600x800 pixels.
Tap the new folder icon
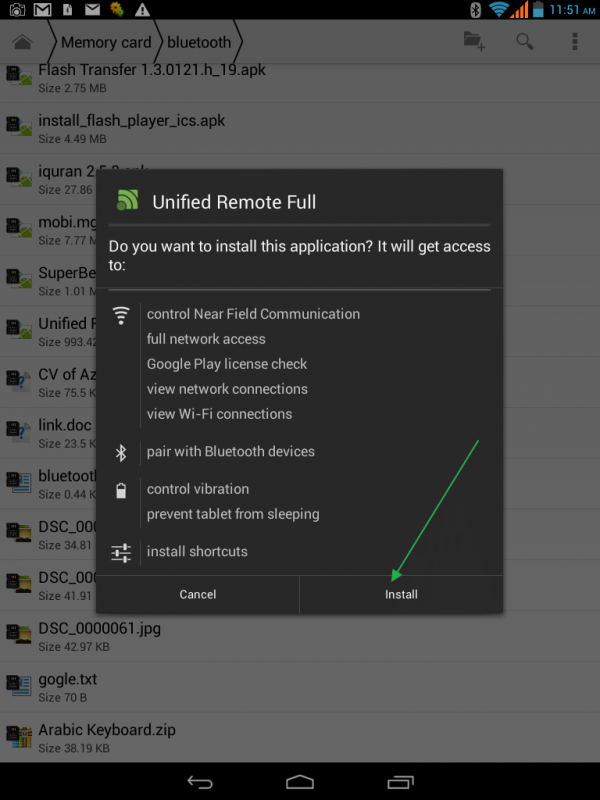(474, 41)
